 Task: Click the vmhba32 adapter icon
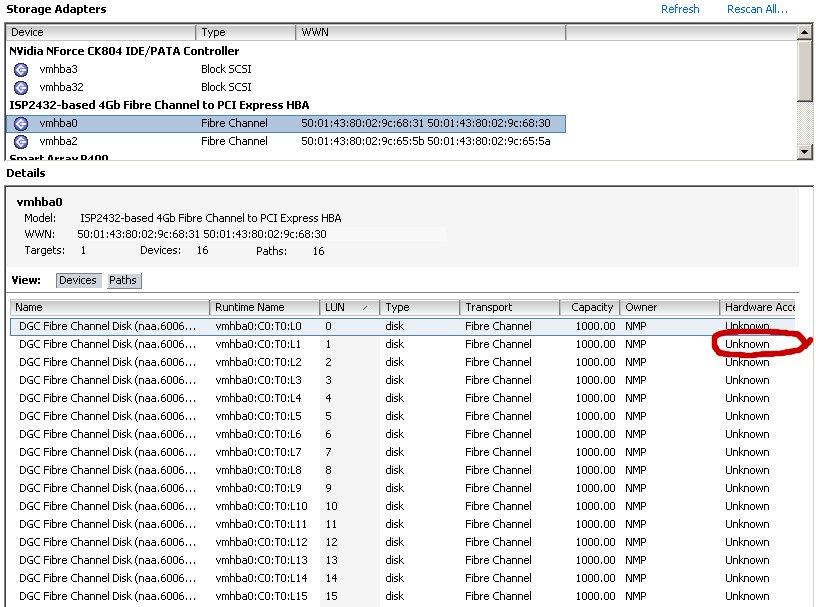click(x=21, y=87)
